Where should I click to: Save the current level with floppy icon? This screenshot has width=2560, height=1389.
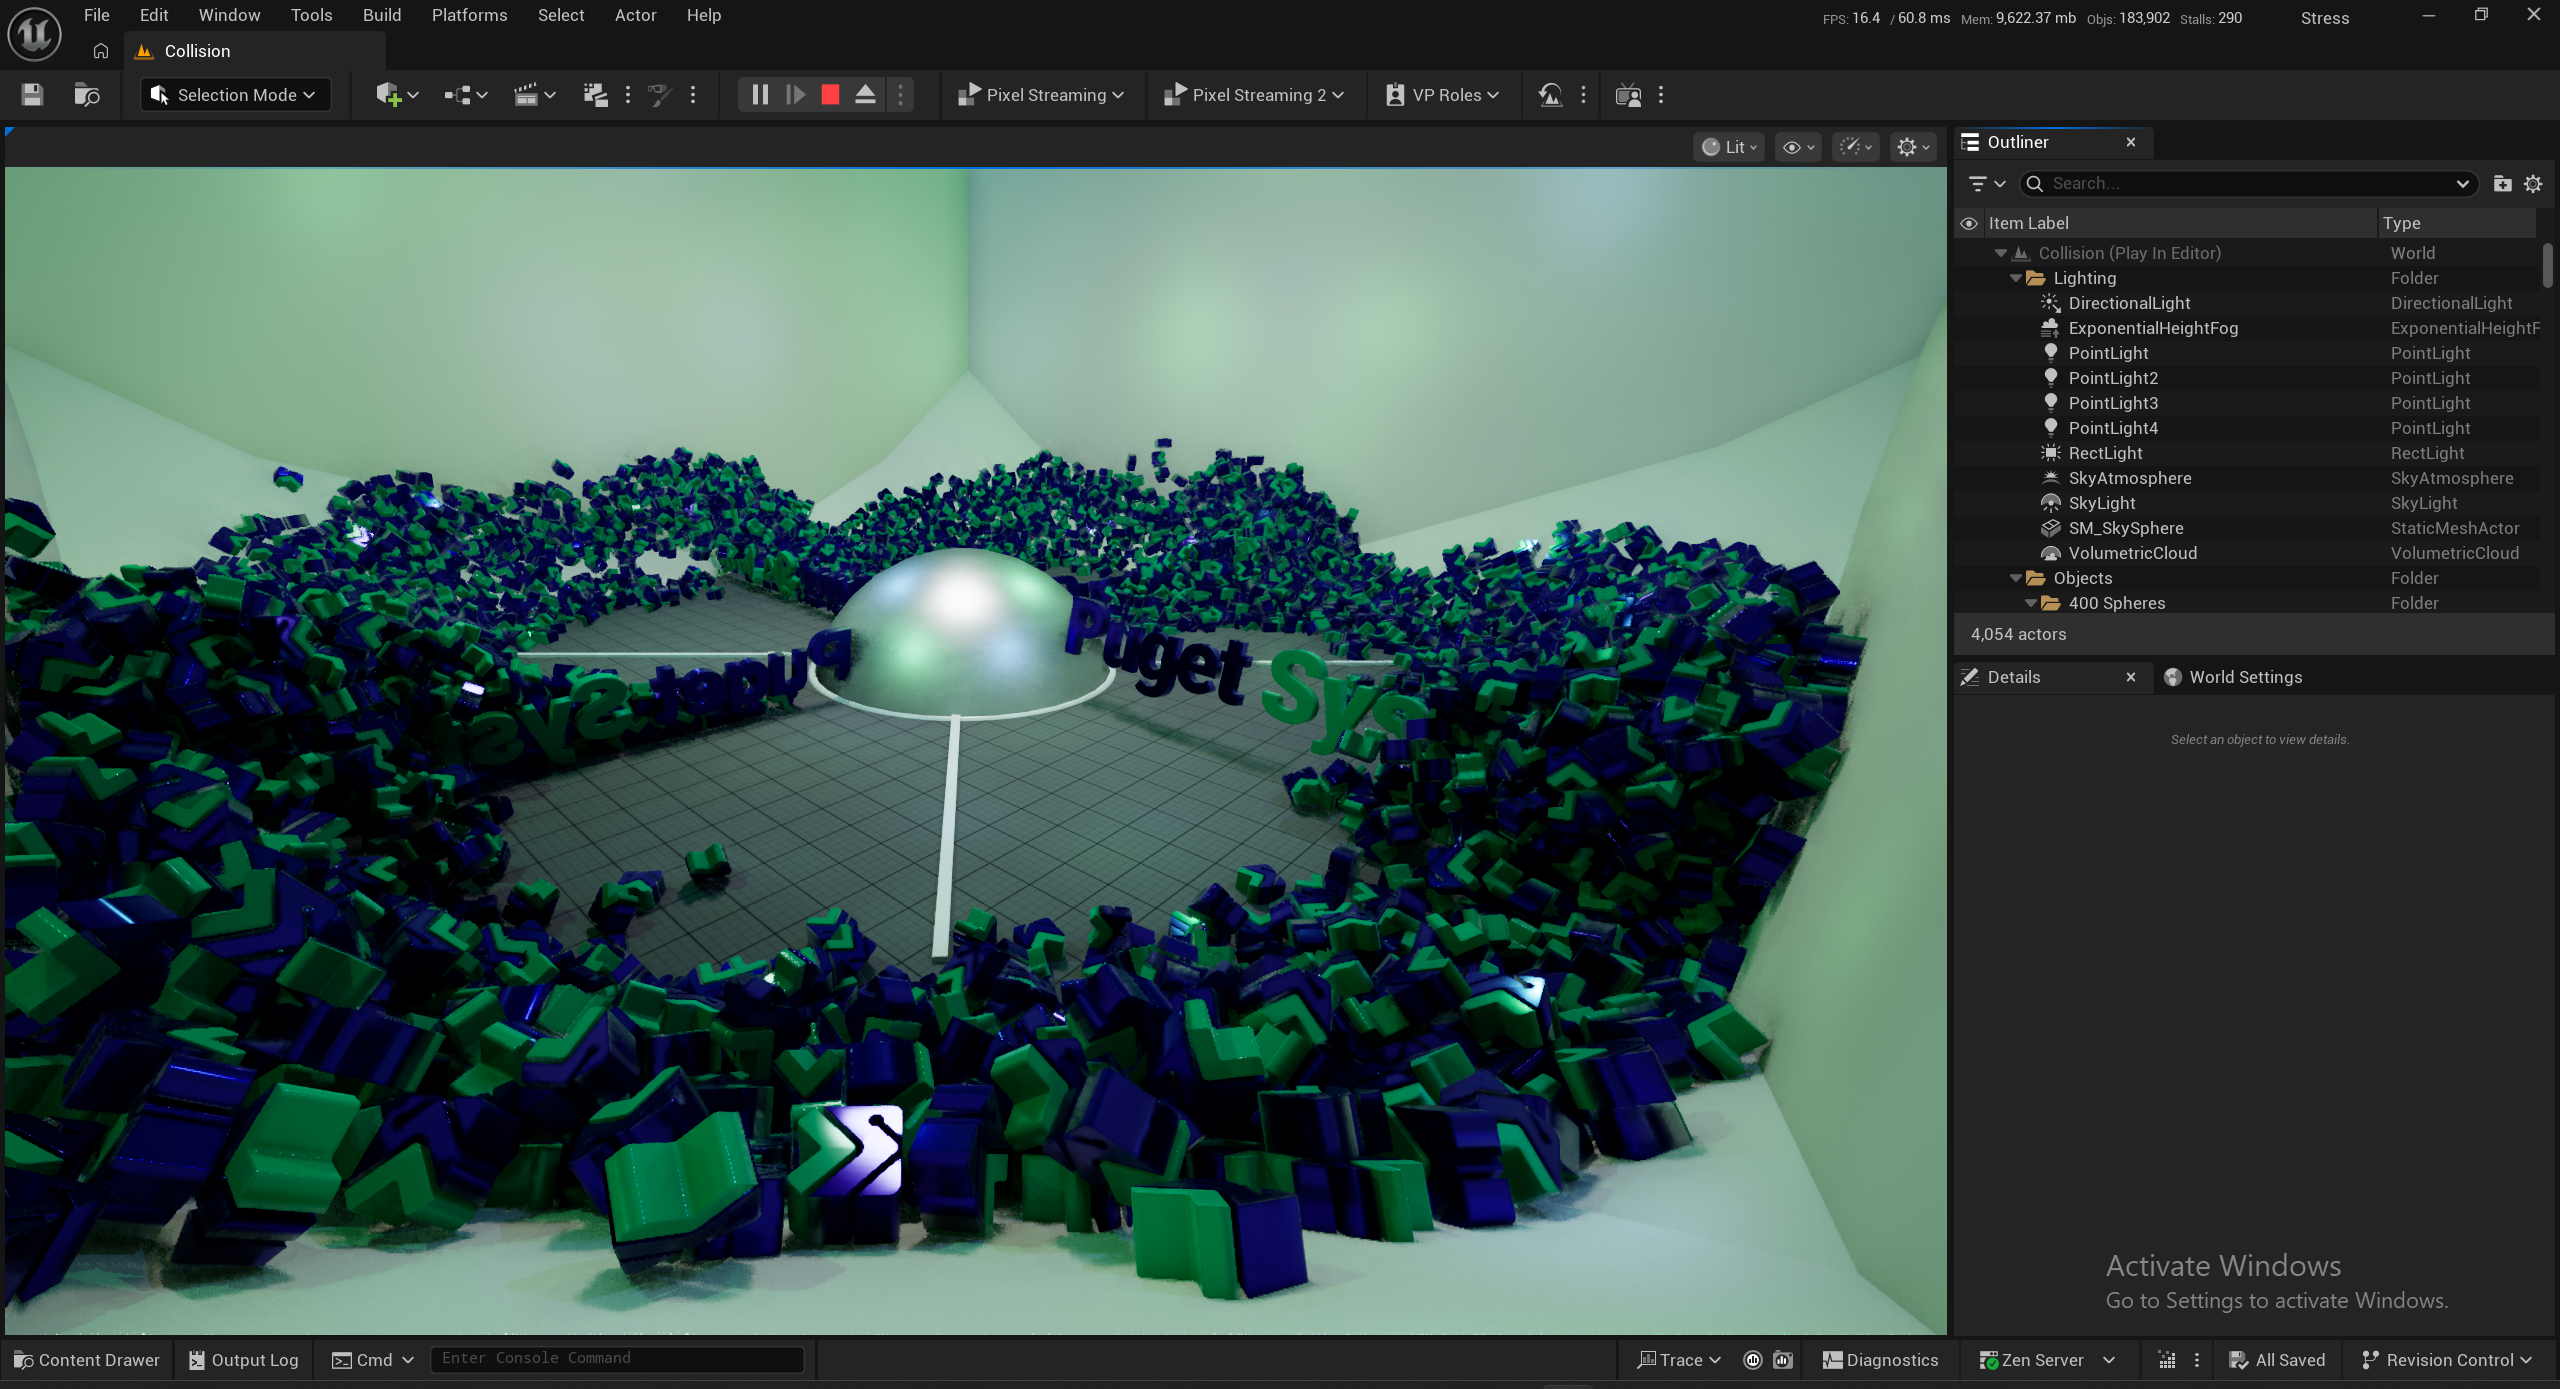click(x=32, y=95)
